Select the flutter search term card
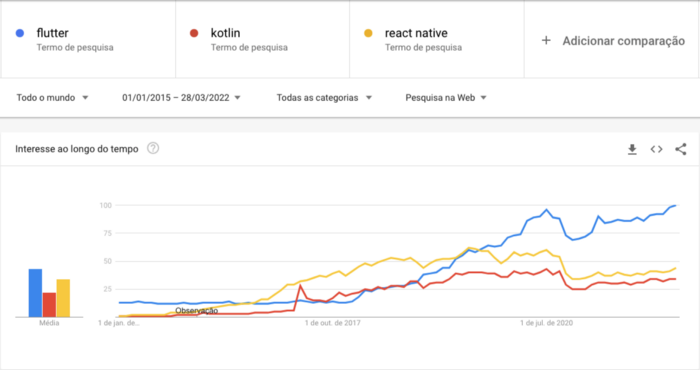This screenshot has height=370, width=700. (88, 39)
